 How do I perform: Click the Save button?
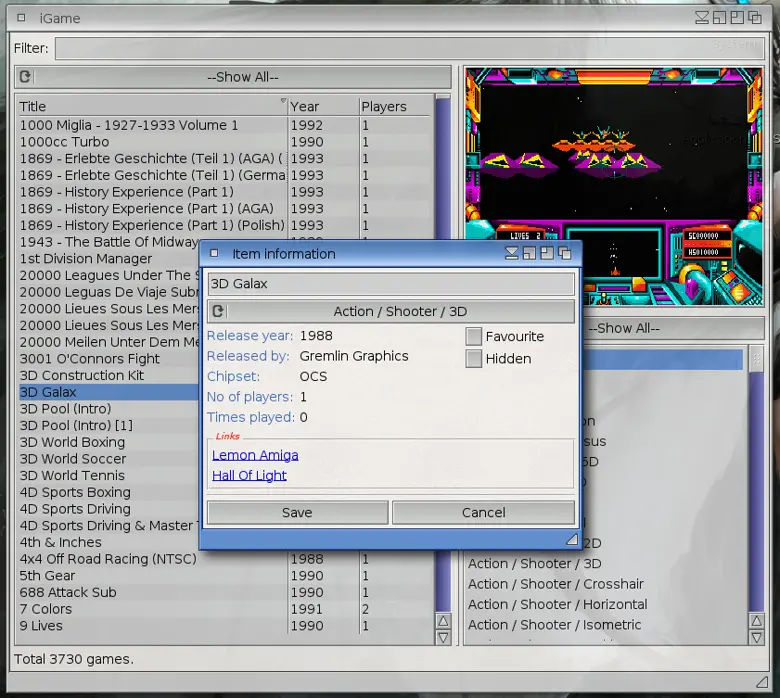(x=297, y=512)
